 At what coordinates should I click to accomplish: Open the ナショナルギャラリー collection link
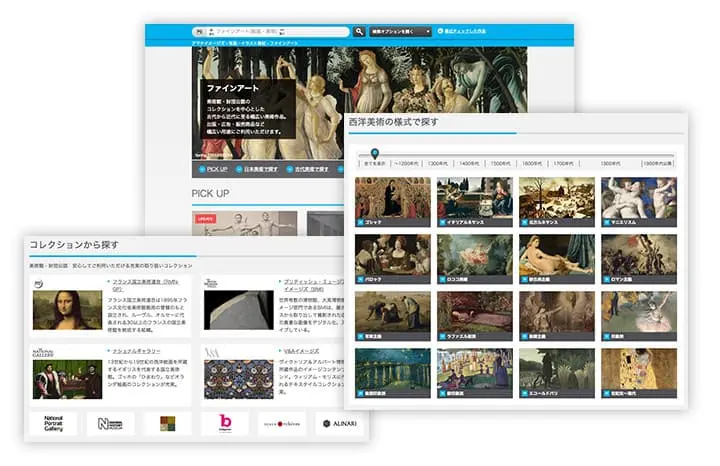136,351
